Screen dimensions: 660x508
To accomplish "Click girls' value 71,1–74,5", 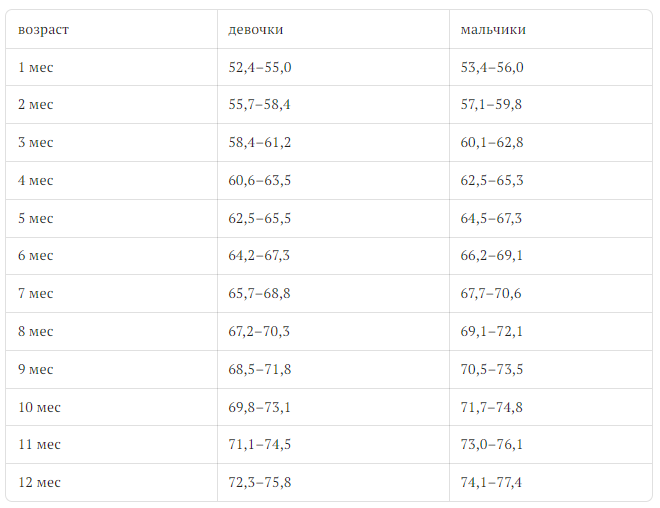I will pyautogui.click(x=259, y=445).
